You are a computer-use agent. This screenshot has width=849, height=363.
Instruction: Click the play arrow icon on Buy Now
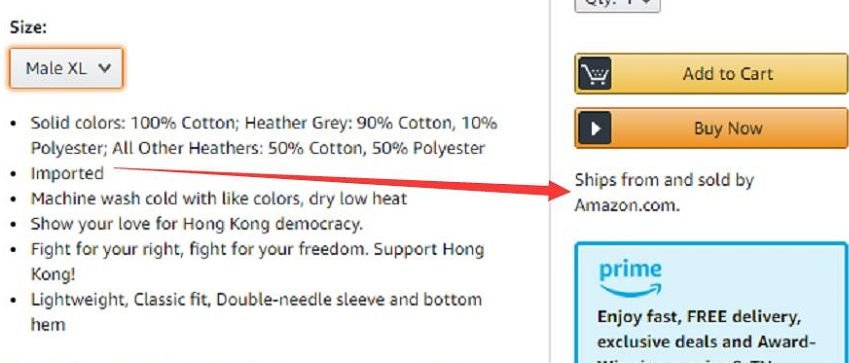(595, 128)
